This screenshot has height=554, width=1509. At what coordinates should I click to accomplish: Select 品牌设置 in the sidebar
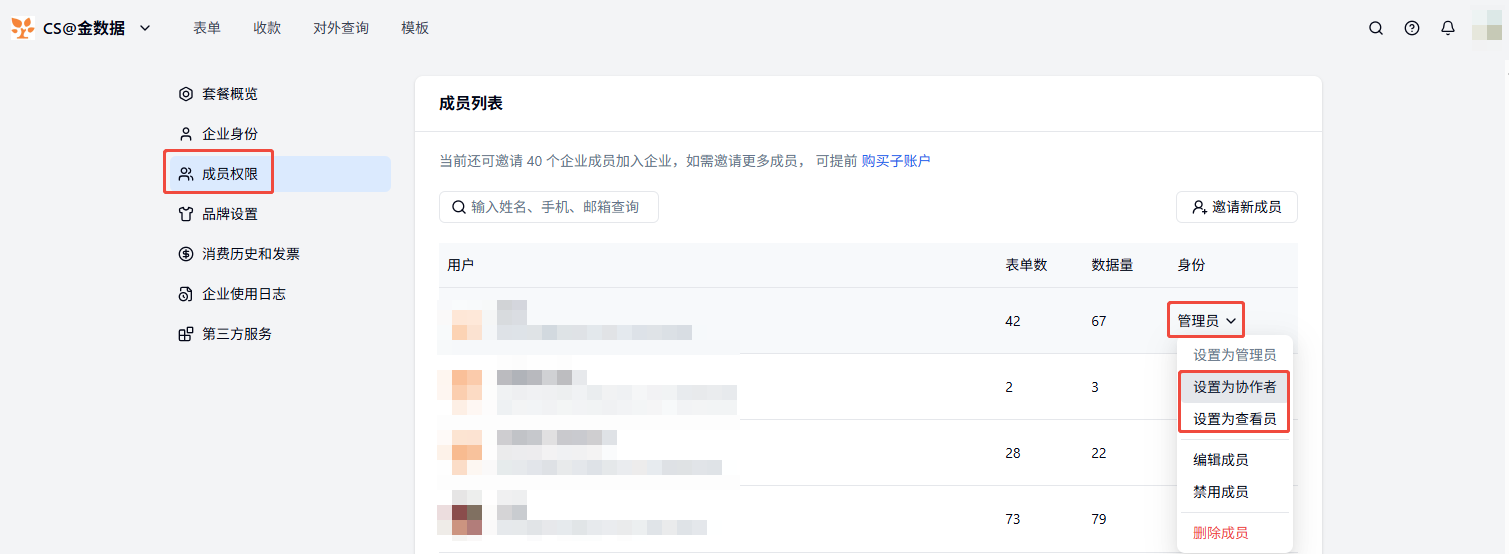click(x=230, y=214)
